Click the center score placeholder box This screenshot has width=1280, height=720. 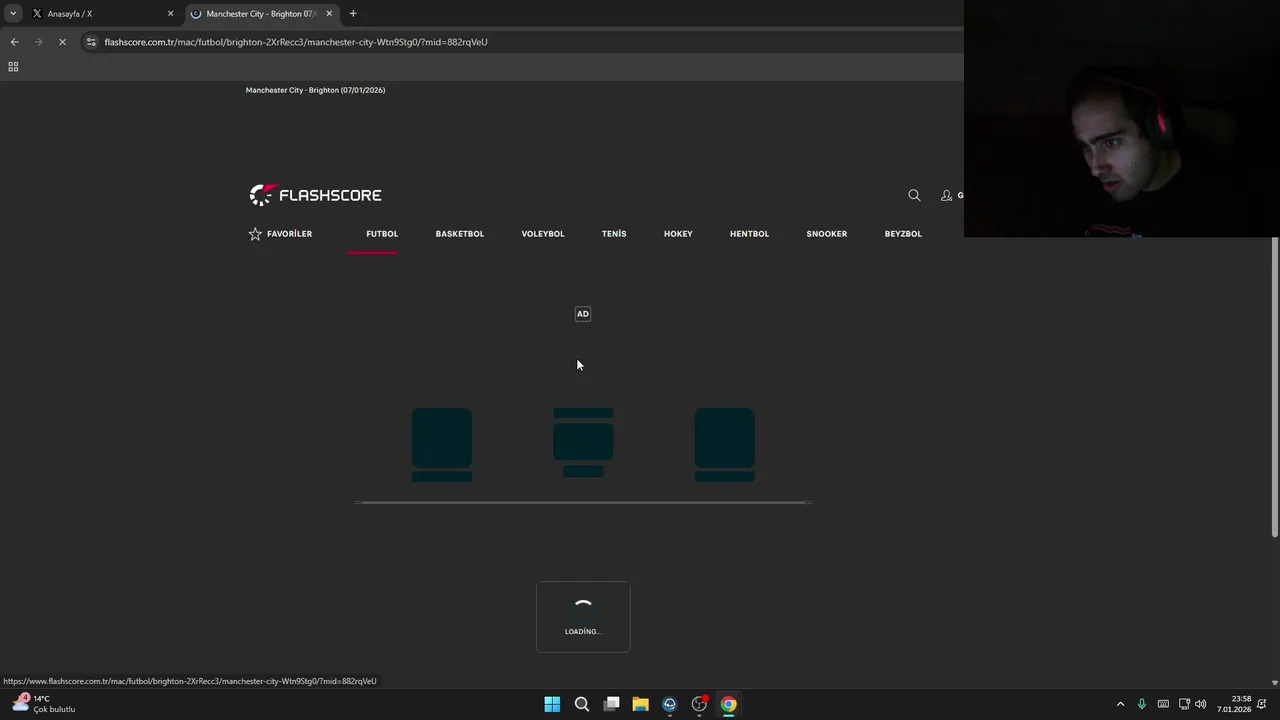point(583,441)
